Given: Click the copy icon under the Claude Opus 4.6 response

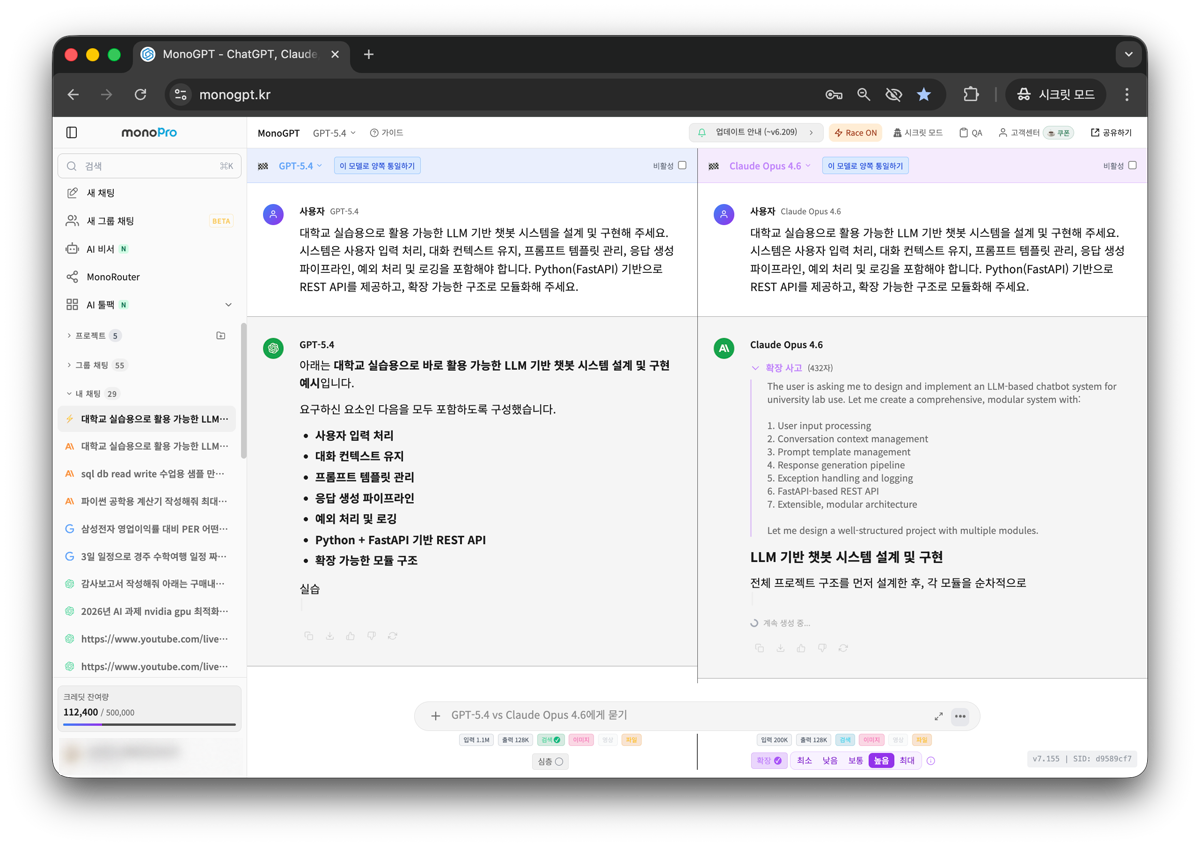Looking at the screenshot, I should tap(759, 648).
